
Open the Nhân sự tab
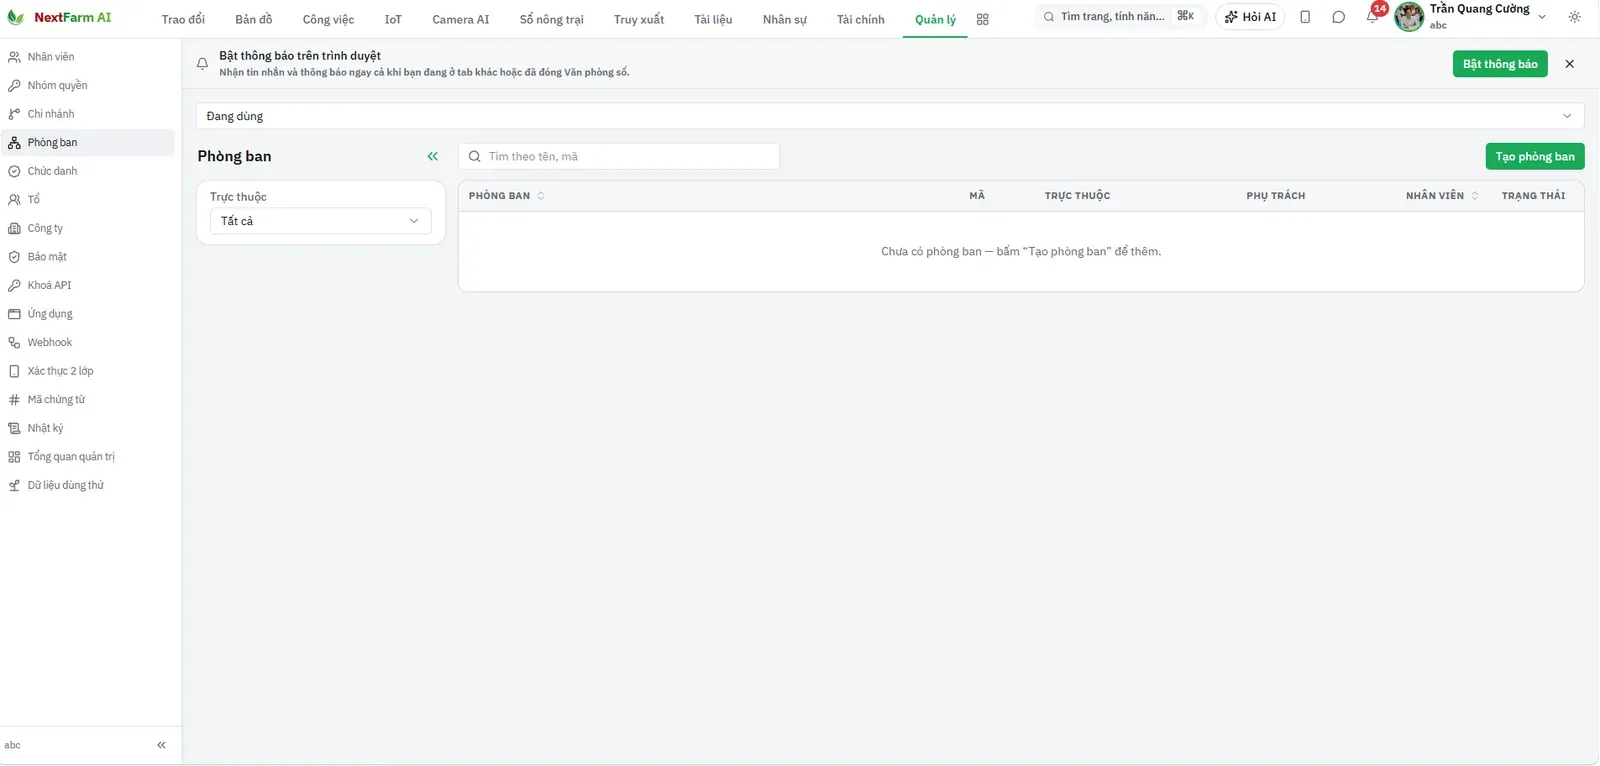(785, 19)
